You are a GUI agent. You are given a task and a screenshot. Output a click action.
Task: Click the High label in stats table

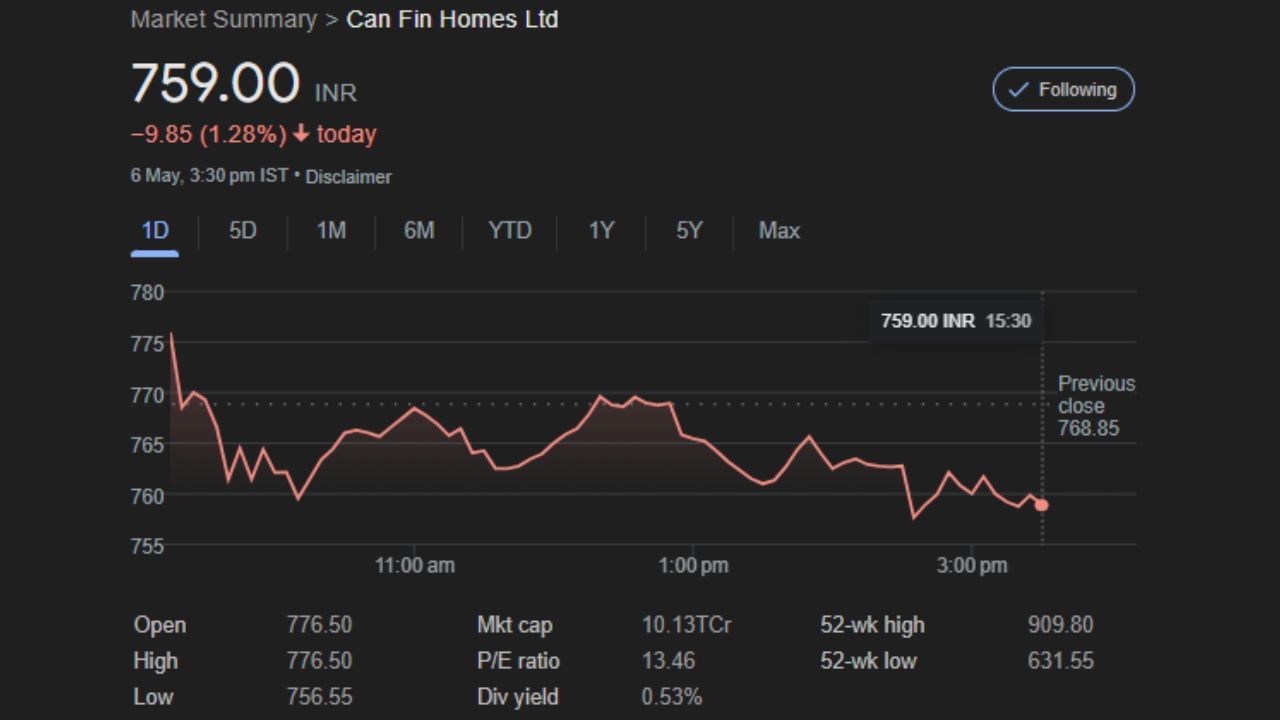(x=155, y=661)
